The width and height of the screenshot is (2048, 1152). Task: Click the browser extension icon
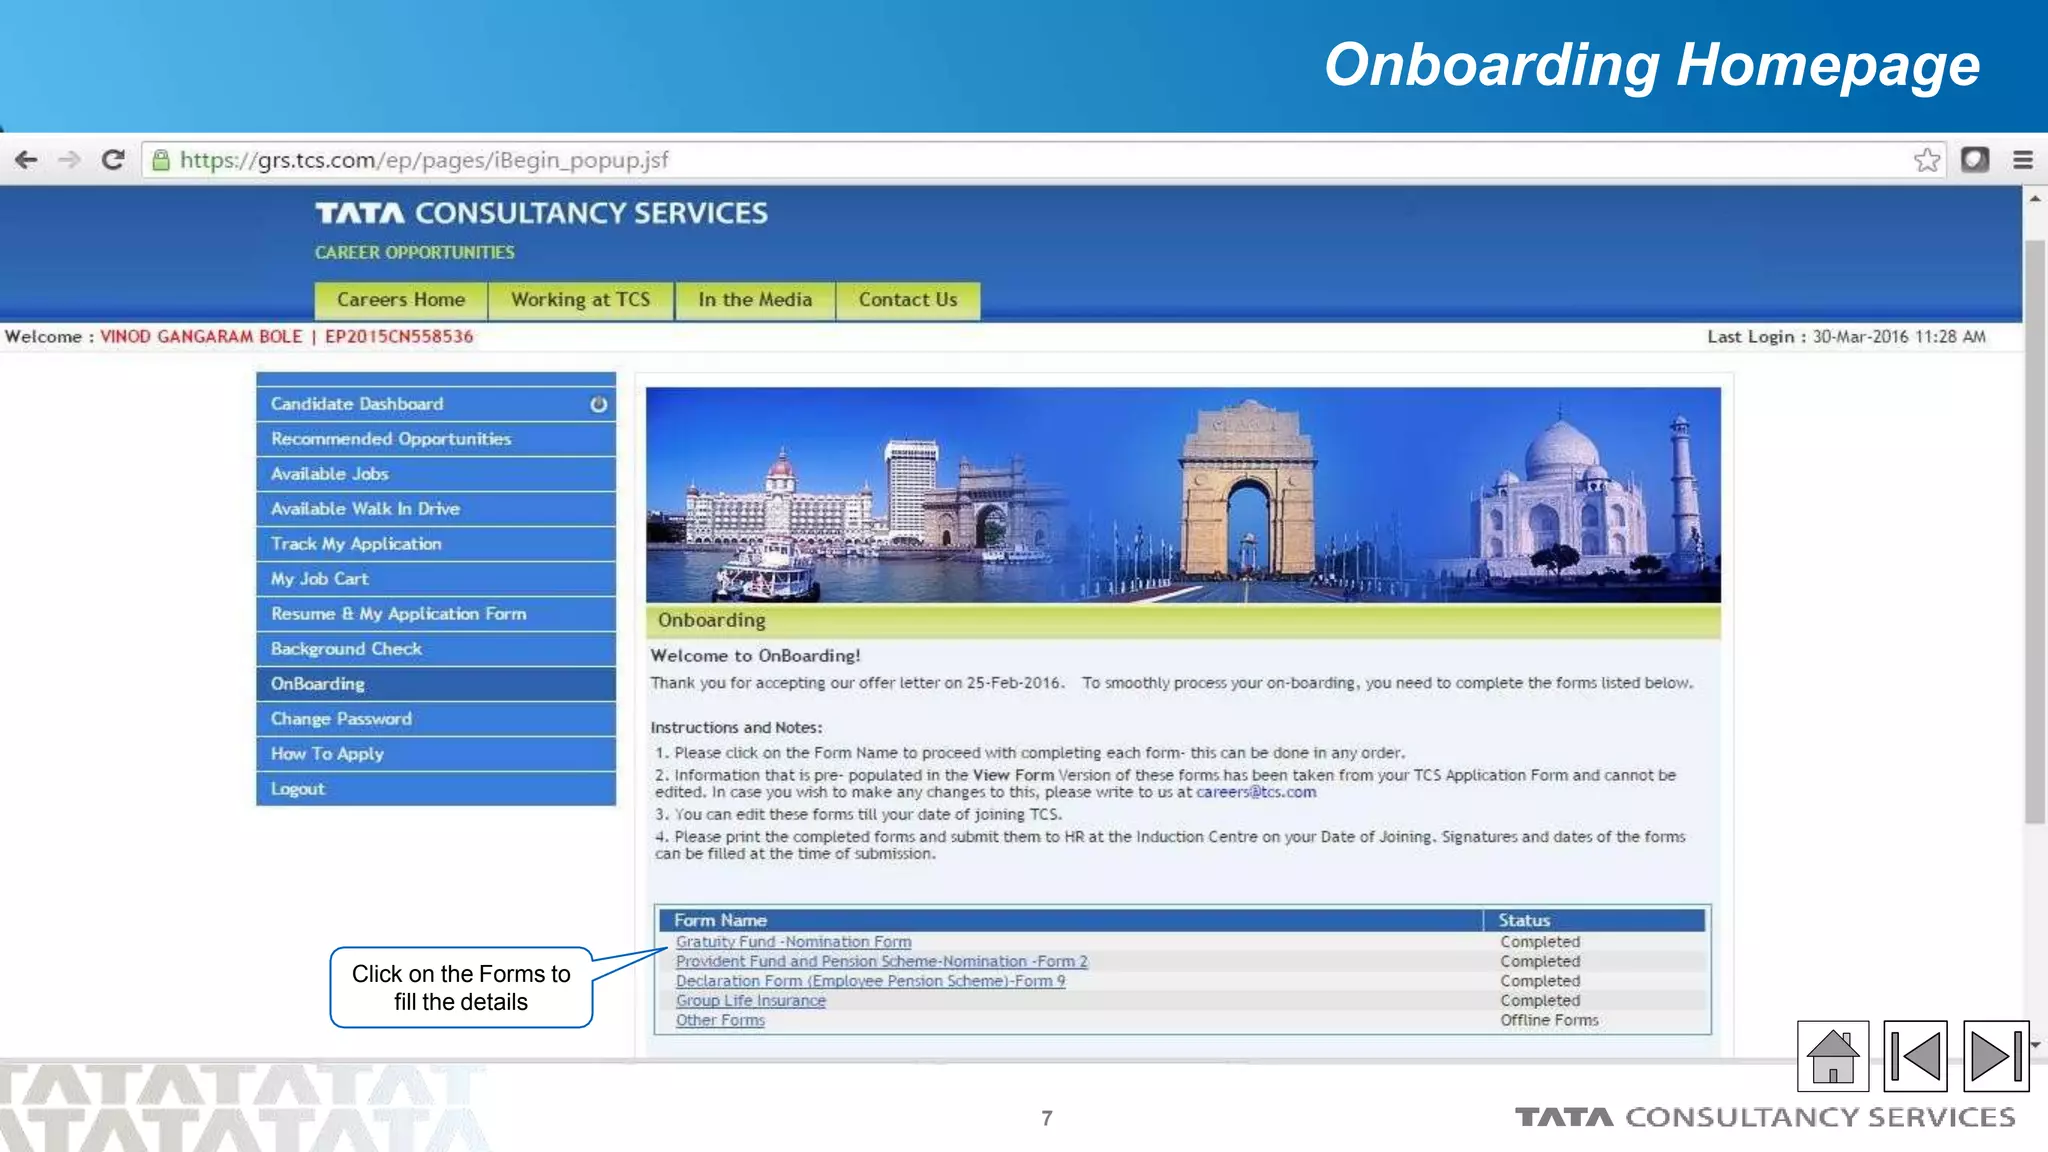(1974, 160)
